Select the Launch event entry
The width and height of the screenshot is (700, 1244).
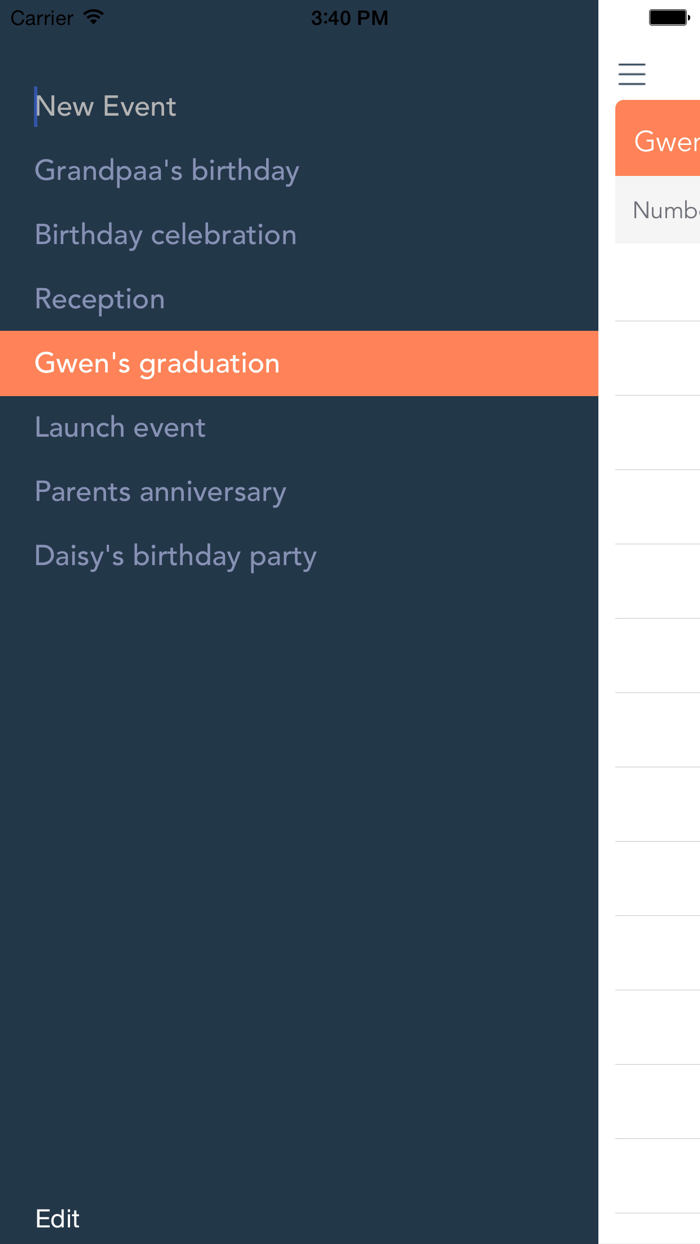coord(120,427)
